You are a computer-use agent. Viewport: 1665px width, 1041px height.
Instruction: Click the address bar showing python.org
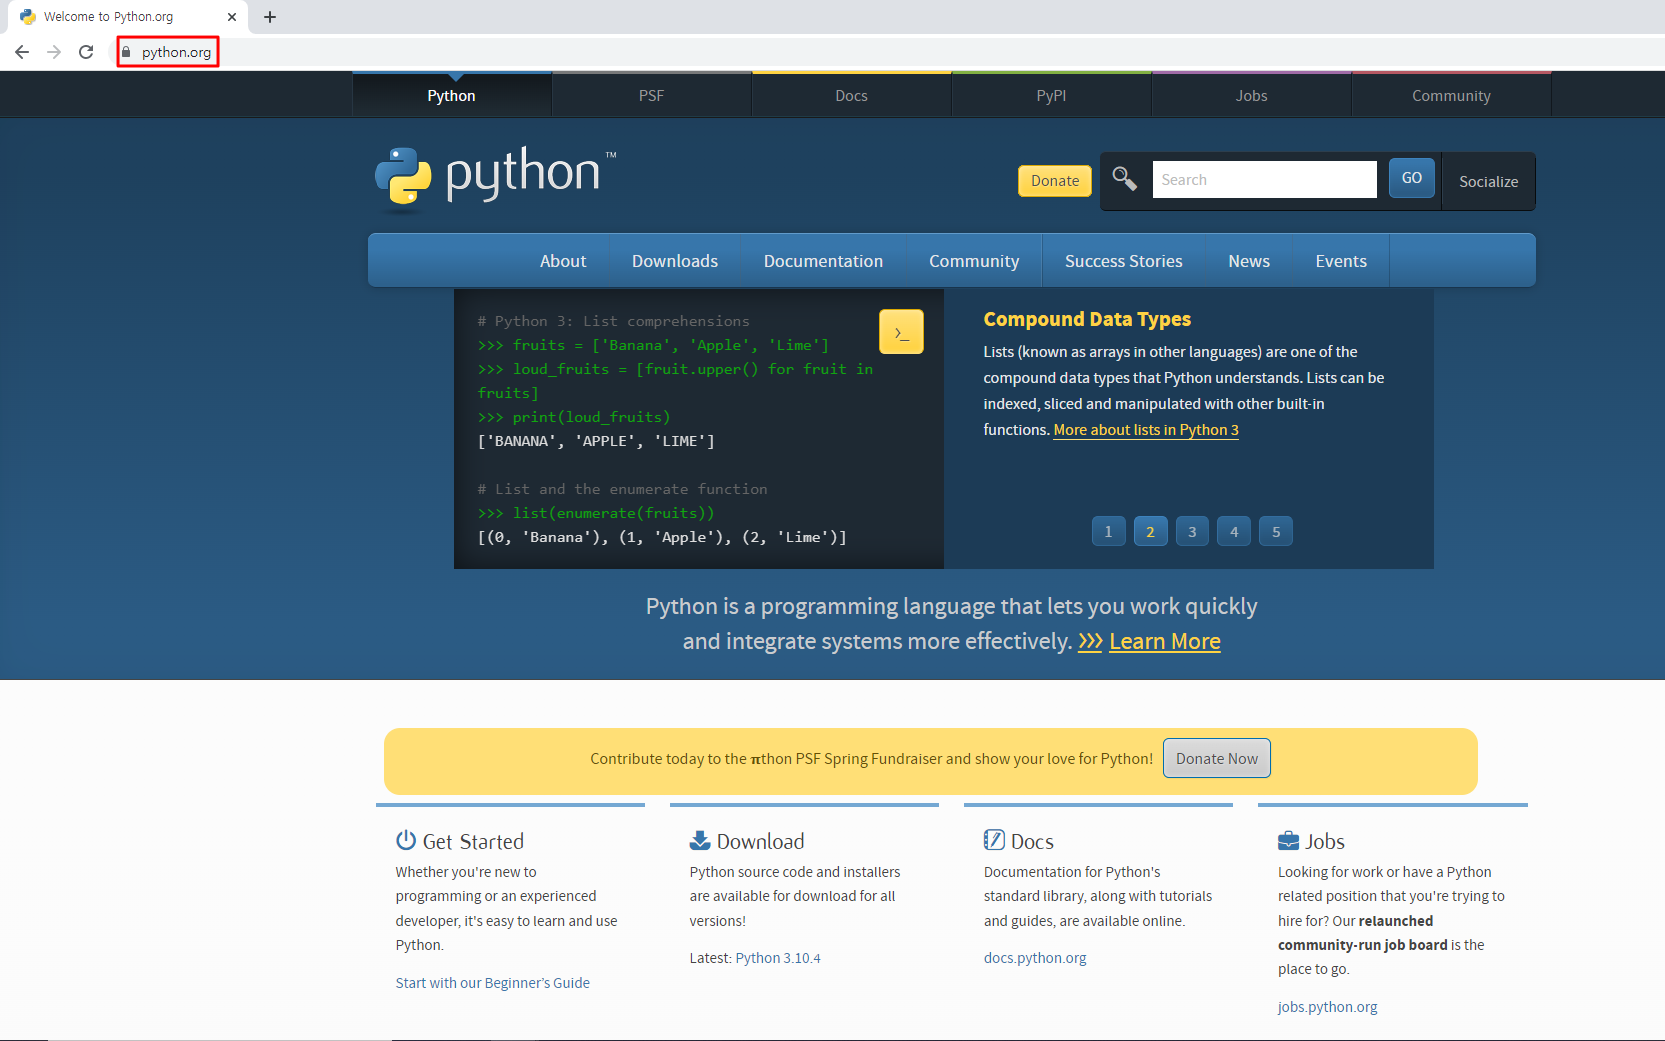(x=176, y=52)
